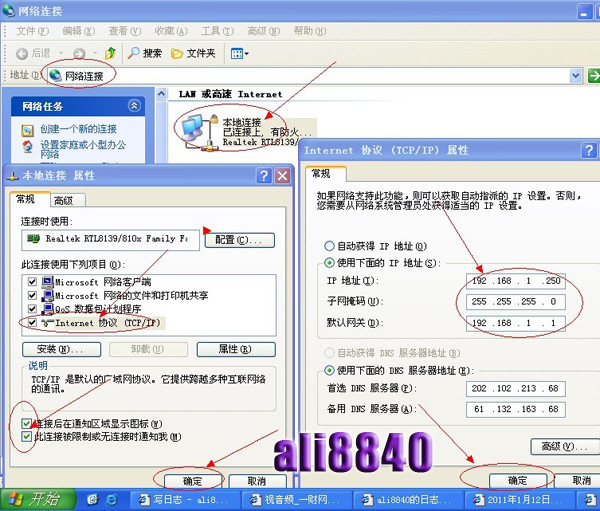This screenshot has width=600, height=511.
Task: Open the Views button dropdown in toolbar
Action: click(x=240, y=53)
